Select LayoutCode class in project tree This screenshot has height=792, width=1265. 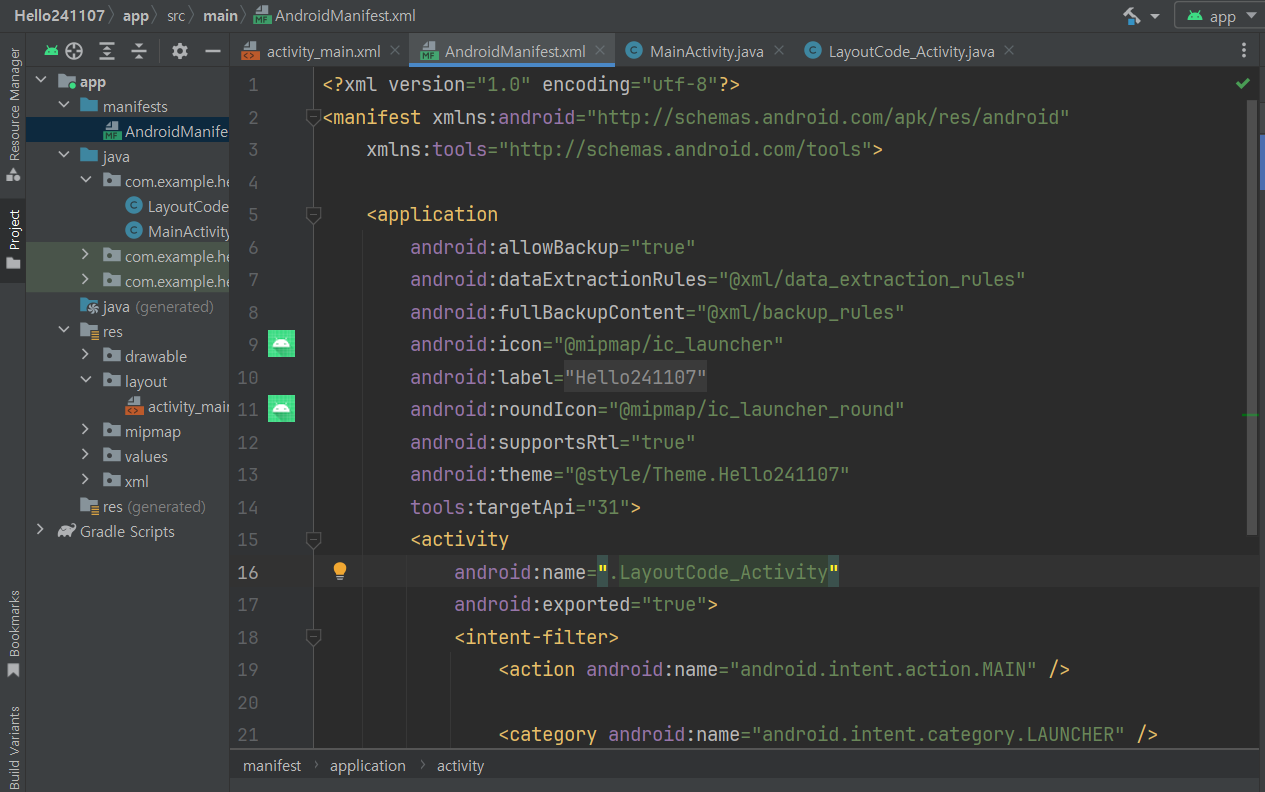(x=177, y=206)
